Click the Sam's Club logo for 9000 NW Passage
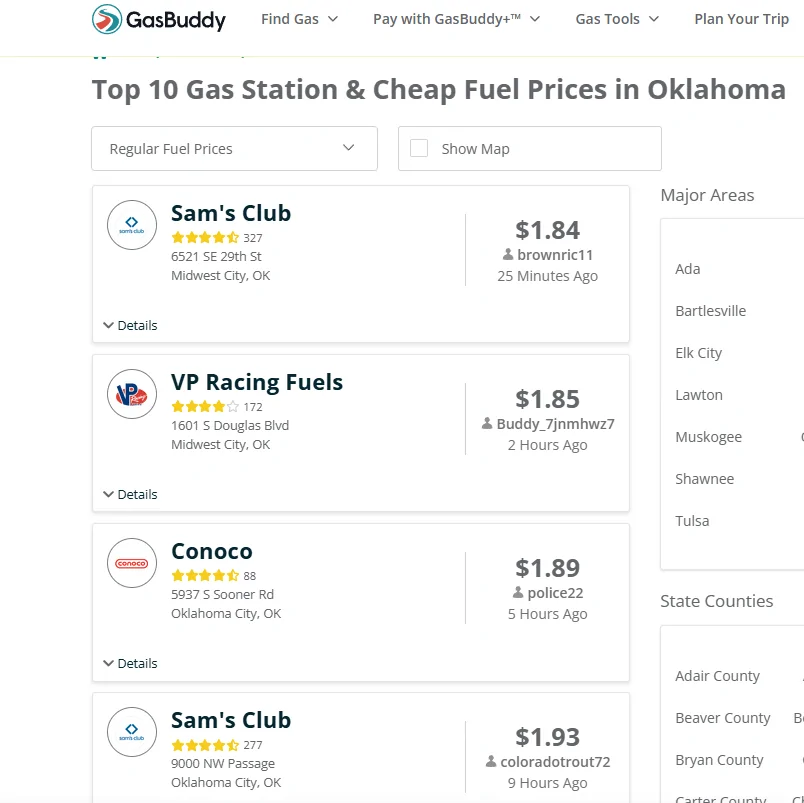 point(132,732)
